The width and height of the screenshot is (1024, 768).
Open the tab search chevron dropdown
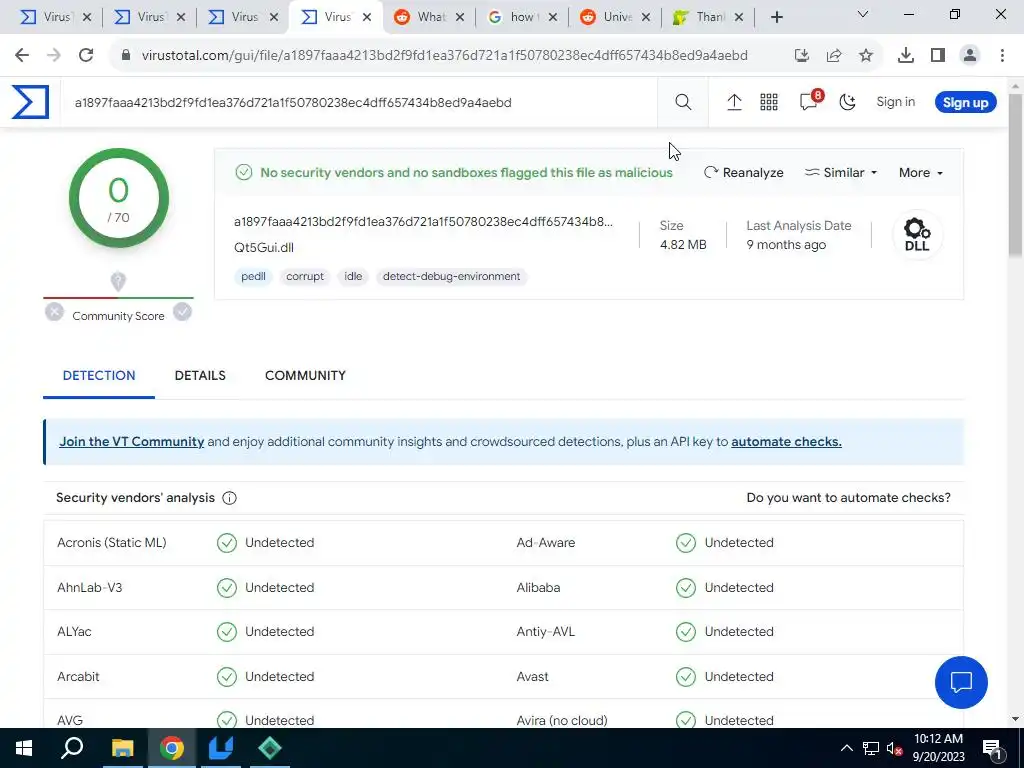pyautogui.click(x=862, y=14)
